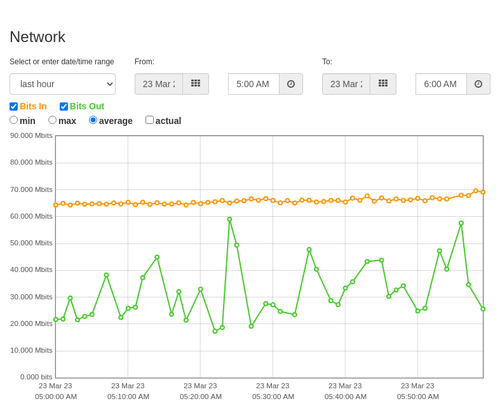
Task: Click the '05:10:00 AM' x-axis label
Action: click(128, 397)
